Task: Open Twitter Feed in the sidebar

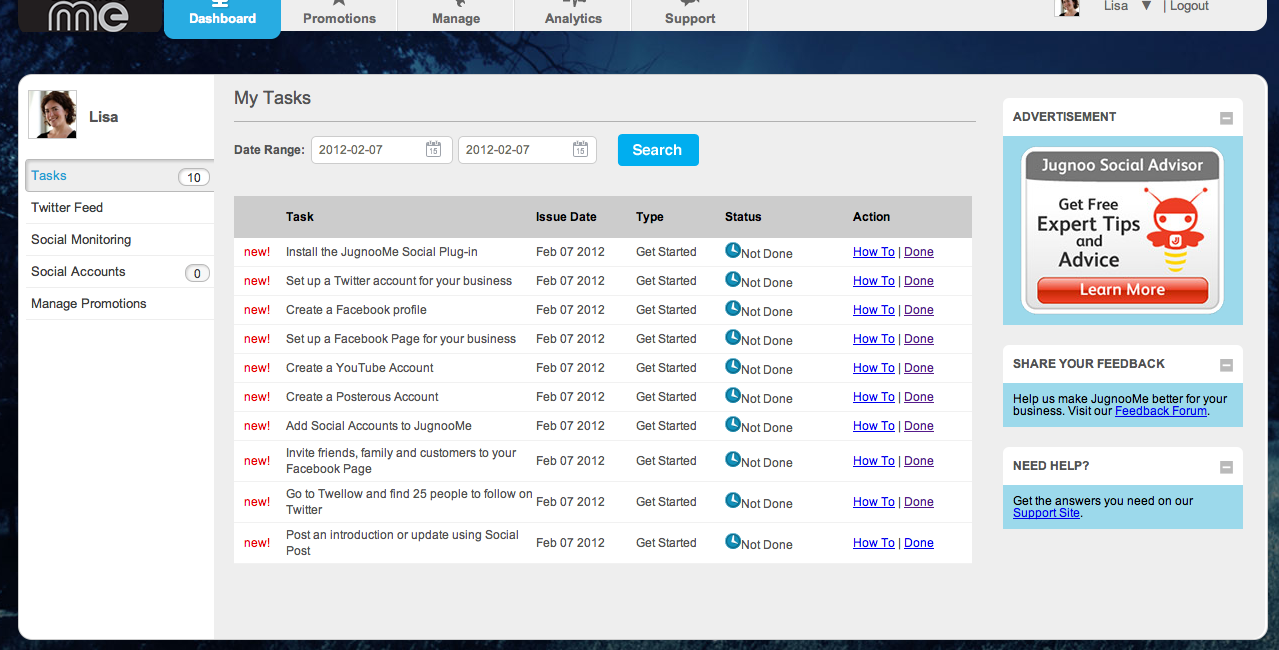Action: (120, 207)
